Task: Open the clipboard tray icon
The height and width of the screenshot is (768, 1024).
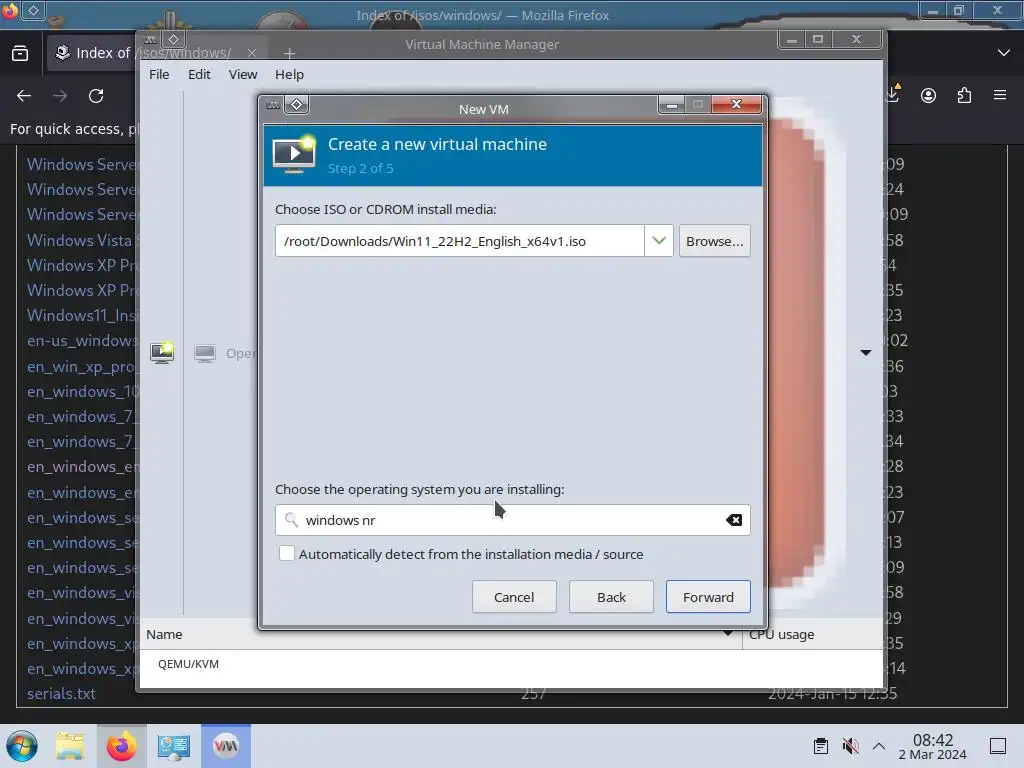Action: pyautogui.click(x=821, y=746)
